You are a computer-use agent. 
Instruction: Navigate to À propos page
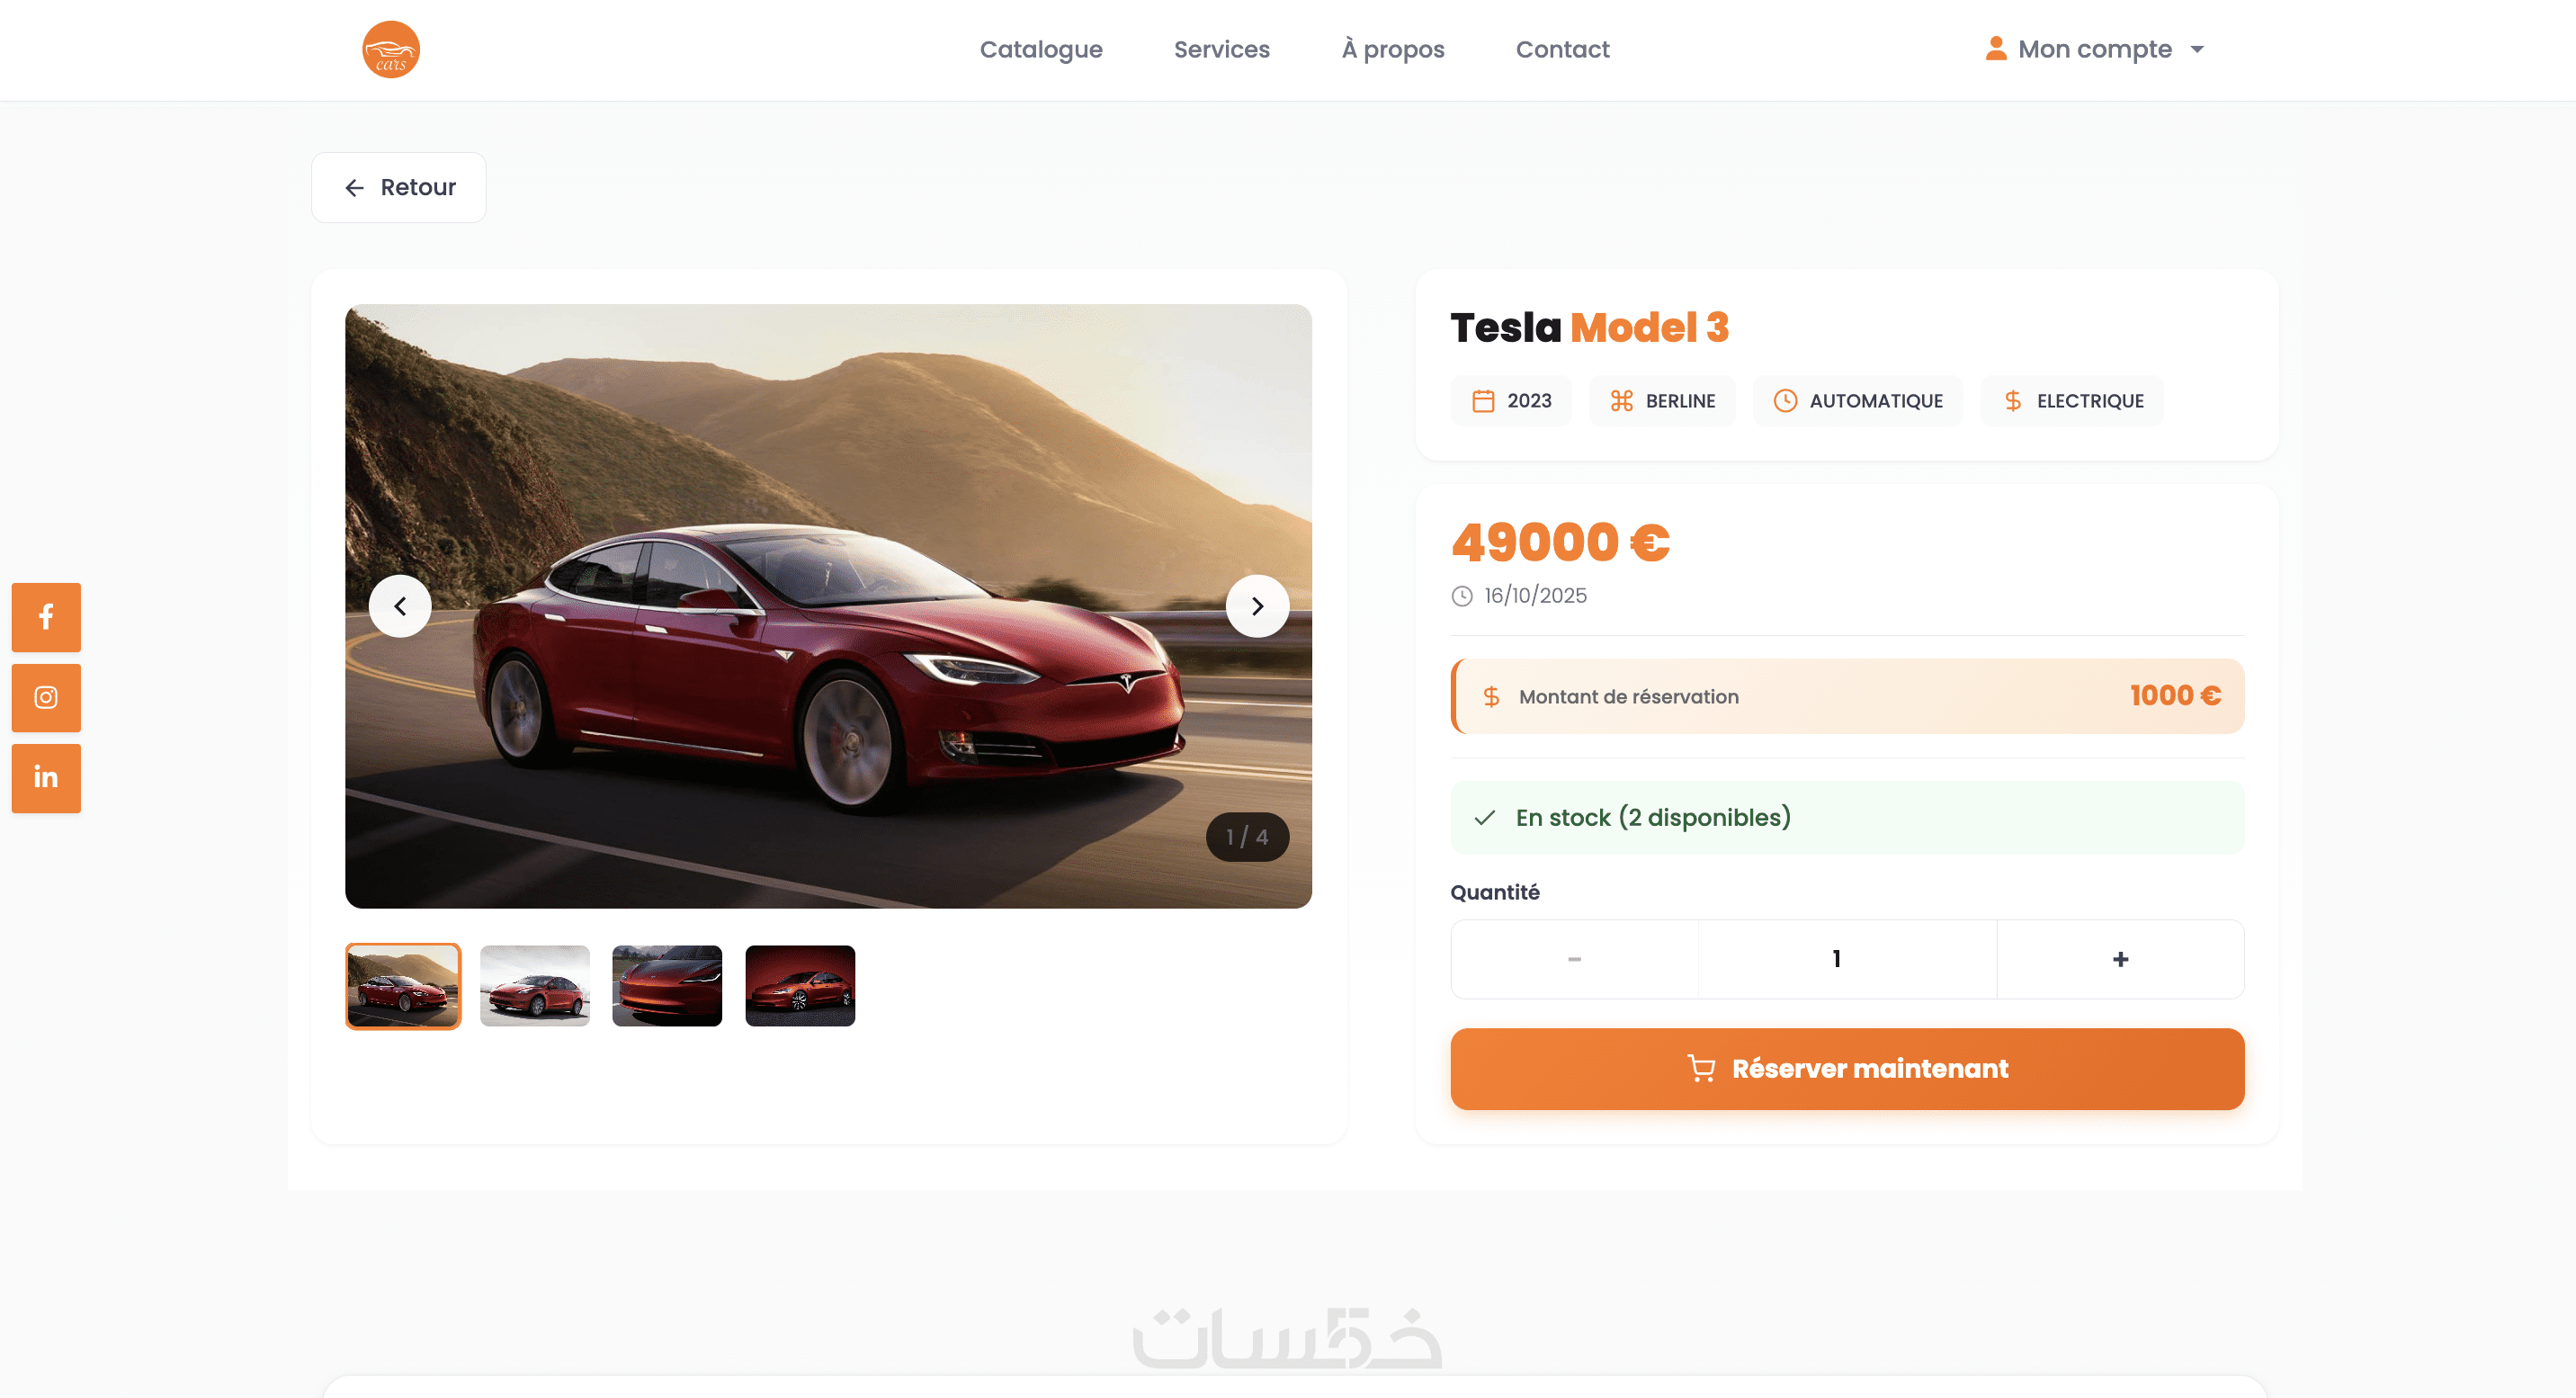click(1393, 49)
